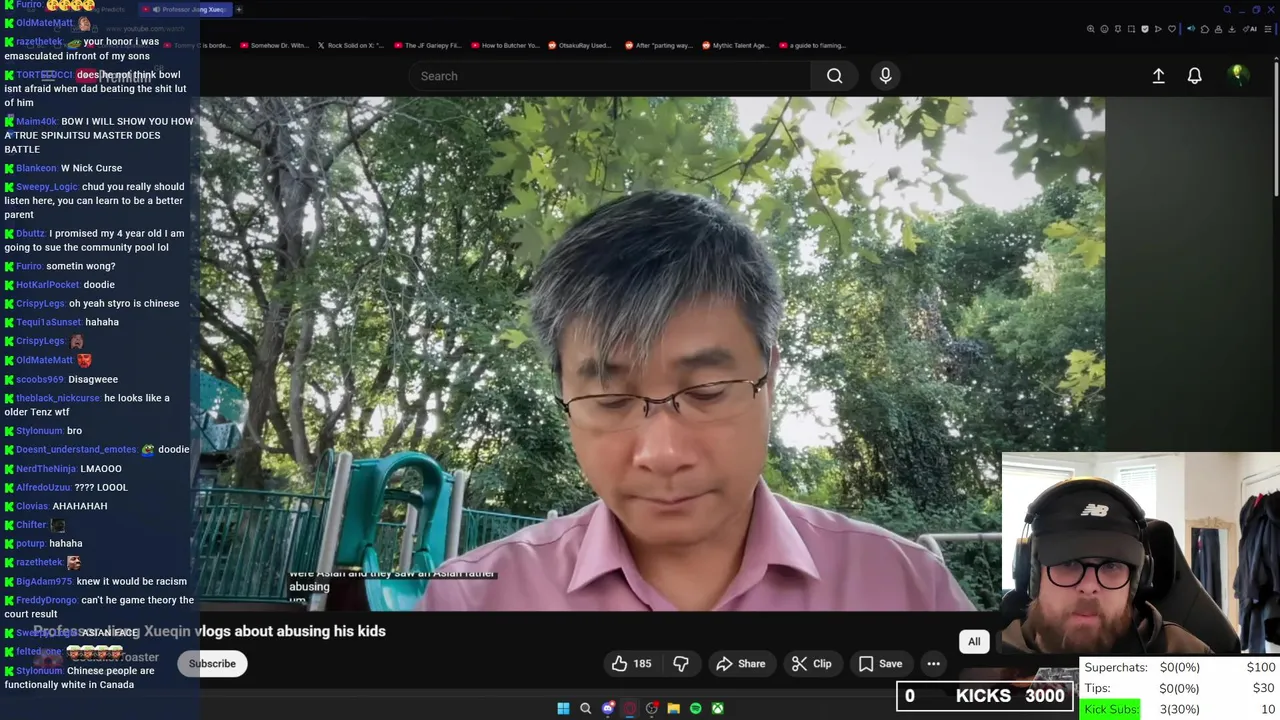Click the YouTube Search input field
The width and height of the screenshot is (1280, 720).
(610, 76)
